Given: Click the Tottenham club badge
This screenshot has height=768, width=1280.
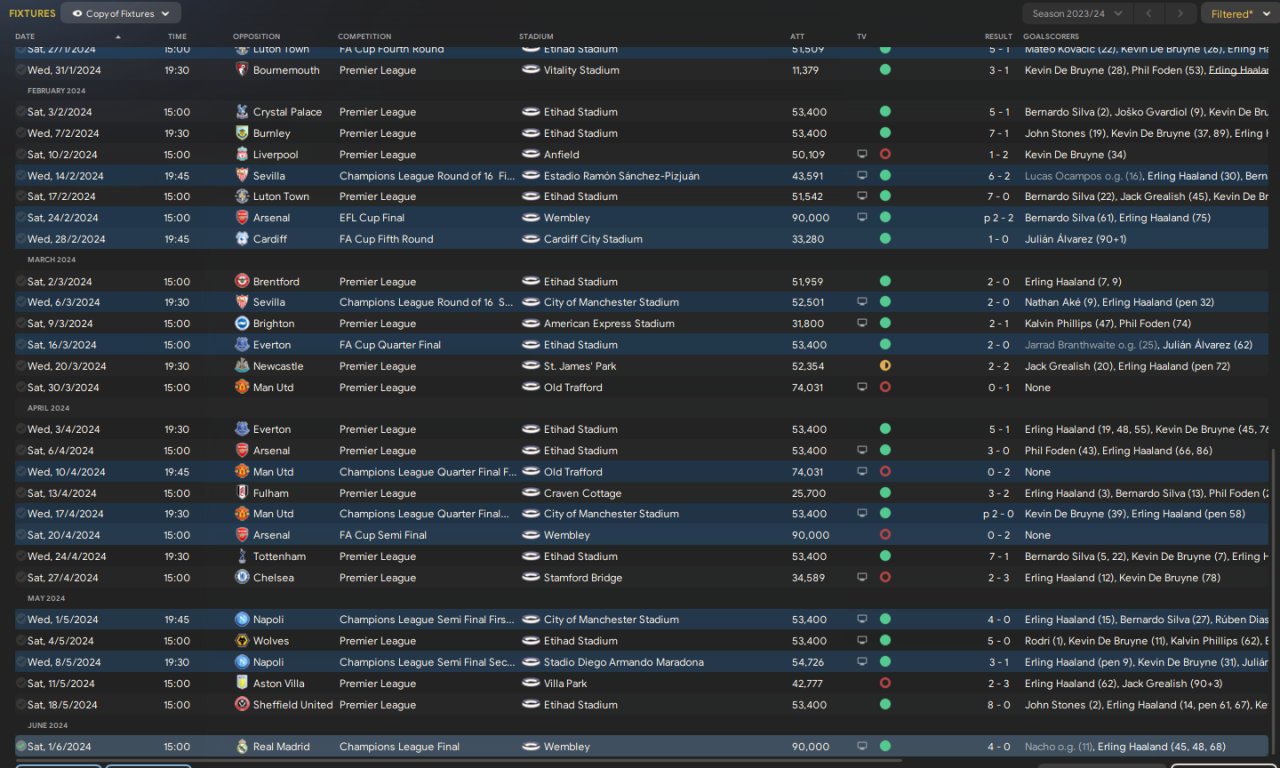Looking at the screenshot, I should coord(241,556).
